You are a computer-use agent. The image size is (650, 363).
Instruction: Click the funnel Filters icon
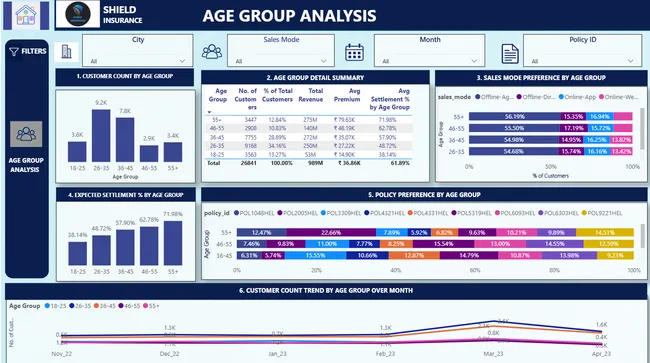(14, 51)
